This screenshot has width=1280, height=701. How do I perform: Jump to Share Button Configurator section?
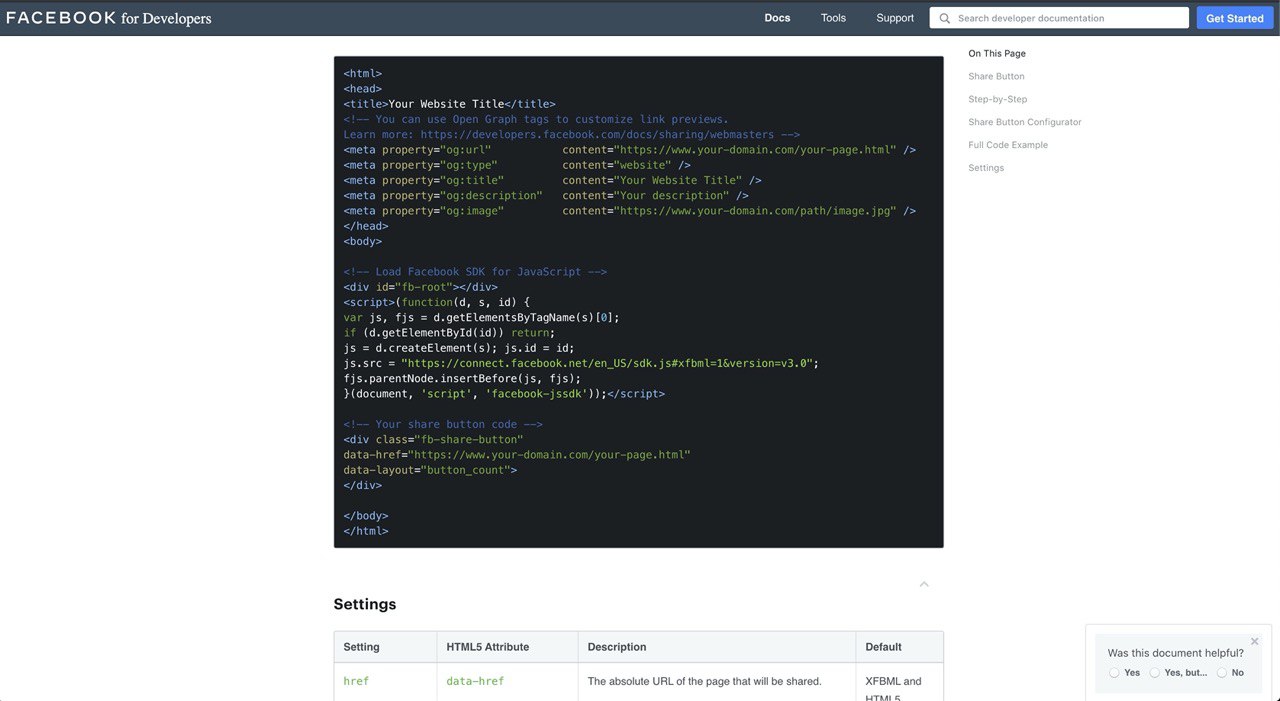1024,122
